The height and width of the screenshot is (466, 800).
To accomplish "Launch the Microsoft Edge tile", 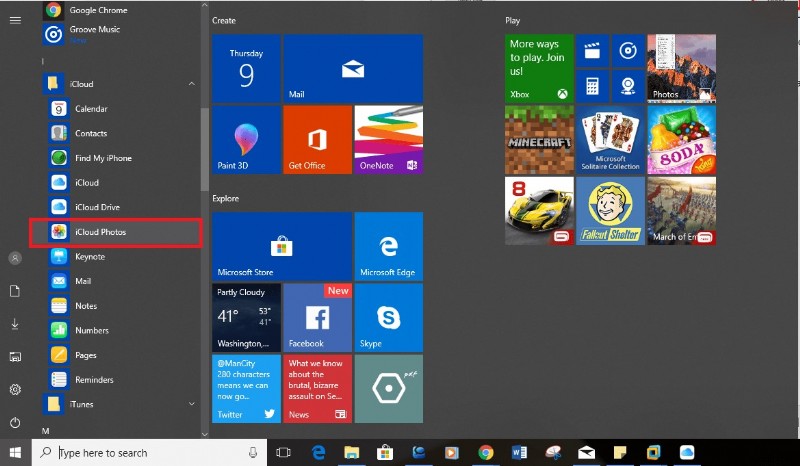I will 389,247.
